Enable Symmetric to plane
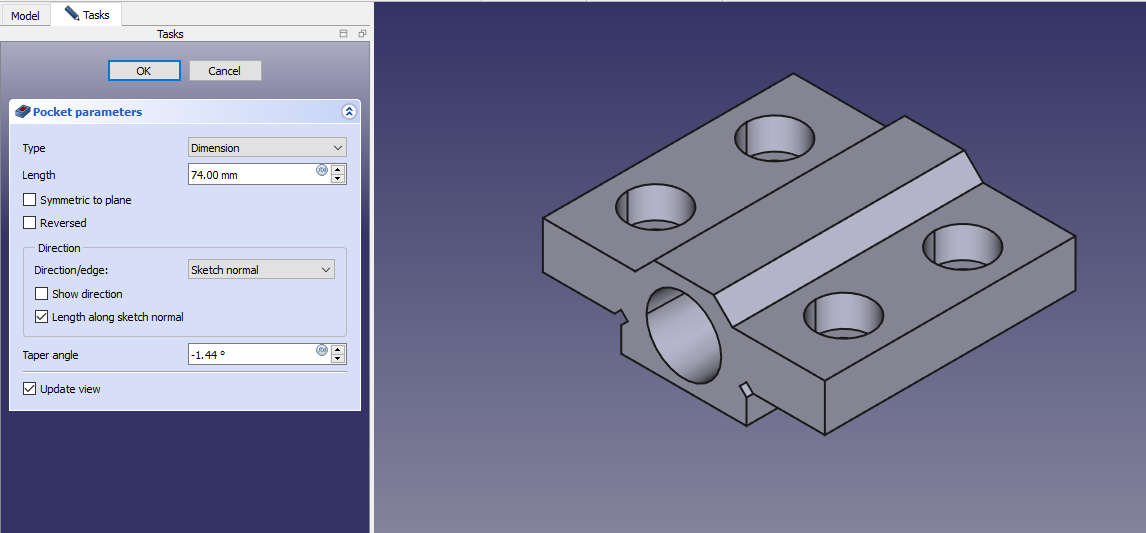The height and width of the screenshot is (533, 1146). pos(29,200)
